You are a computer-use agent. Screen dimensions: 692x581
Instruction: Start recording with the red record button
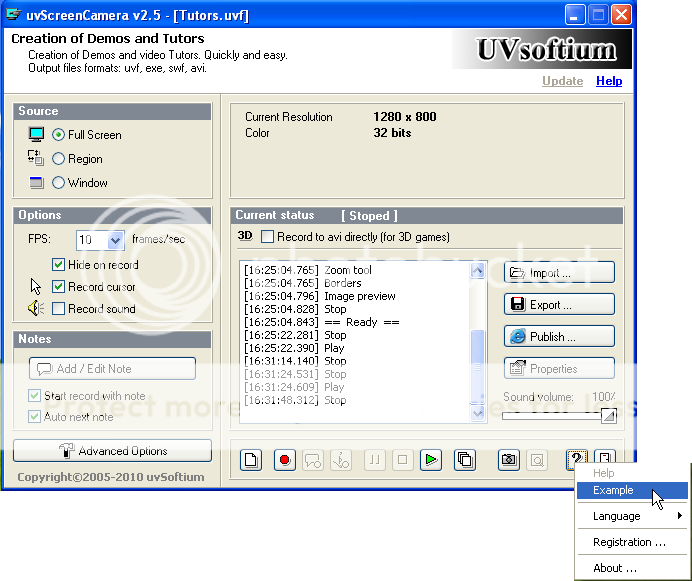(x=285, y=460)
